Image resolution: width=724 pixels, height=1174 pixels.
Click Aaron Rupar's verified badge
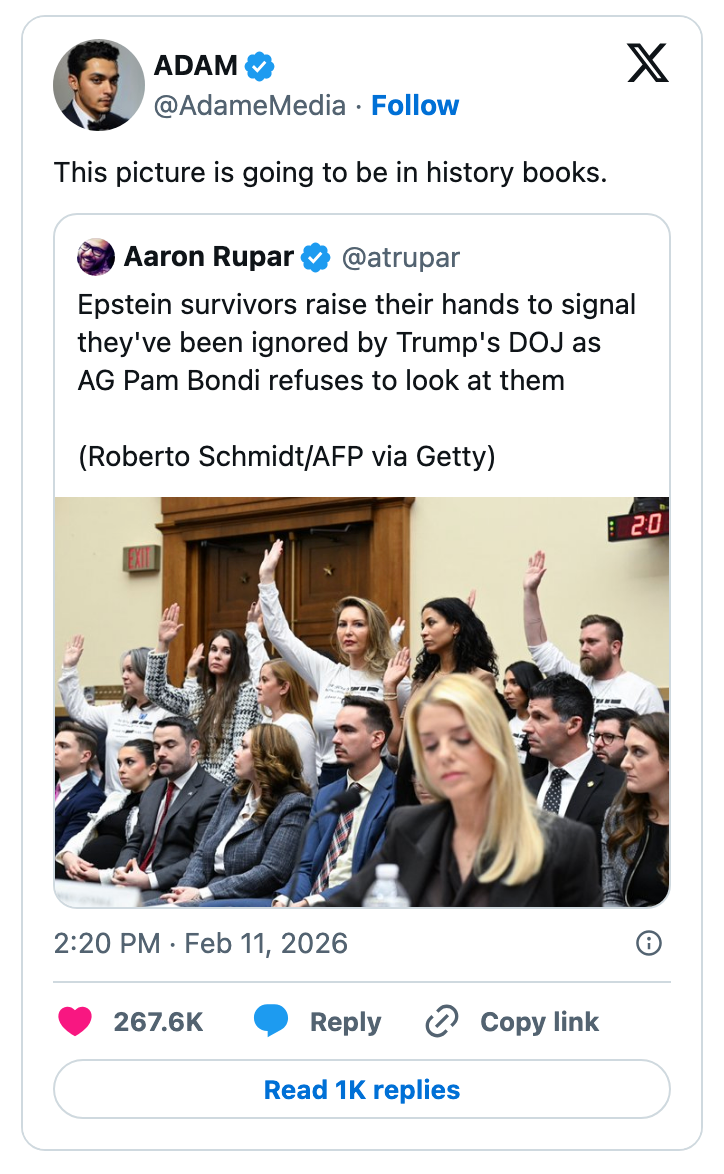[316, 257]
